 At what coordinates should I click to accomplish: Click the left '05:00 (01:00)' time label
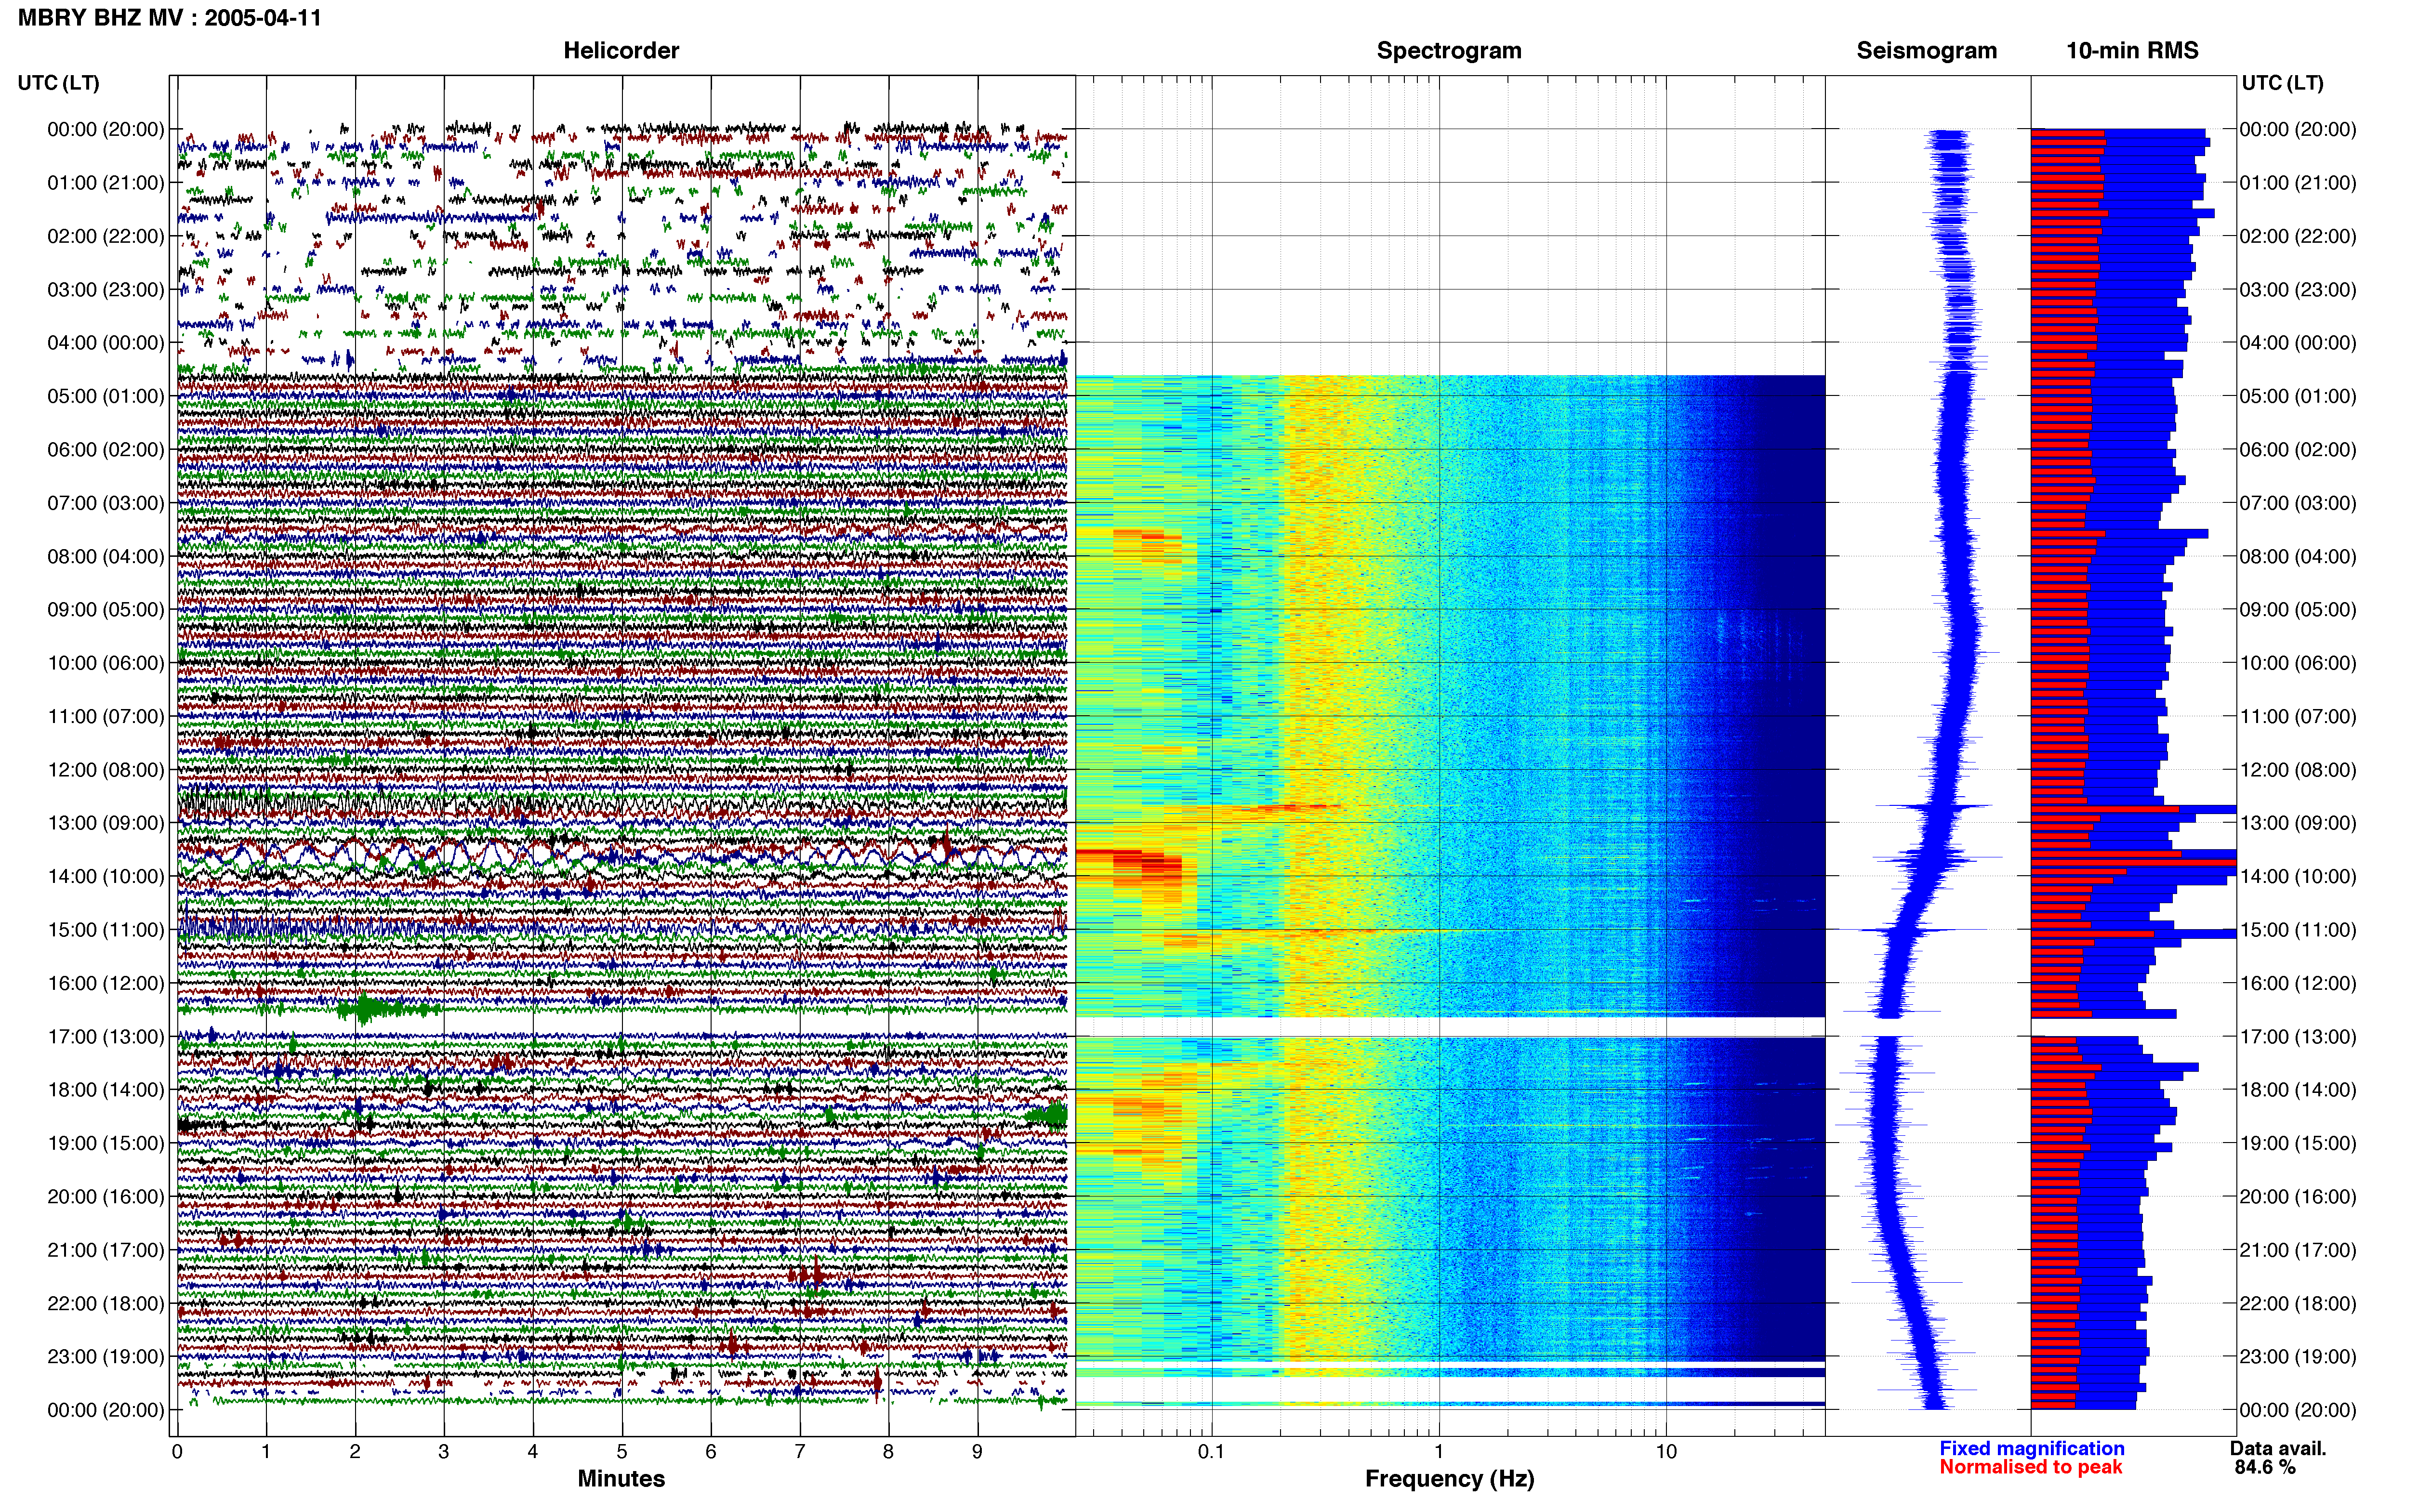106,396
